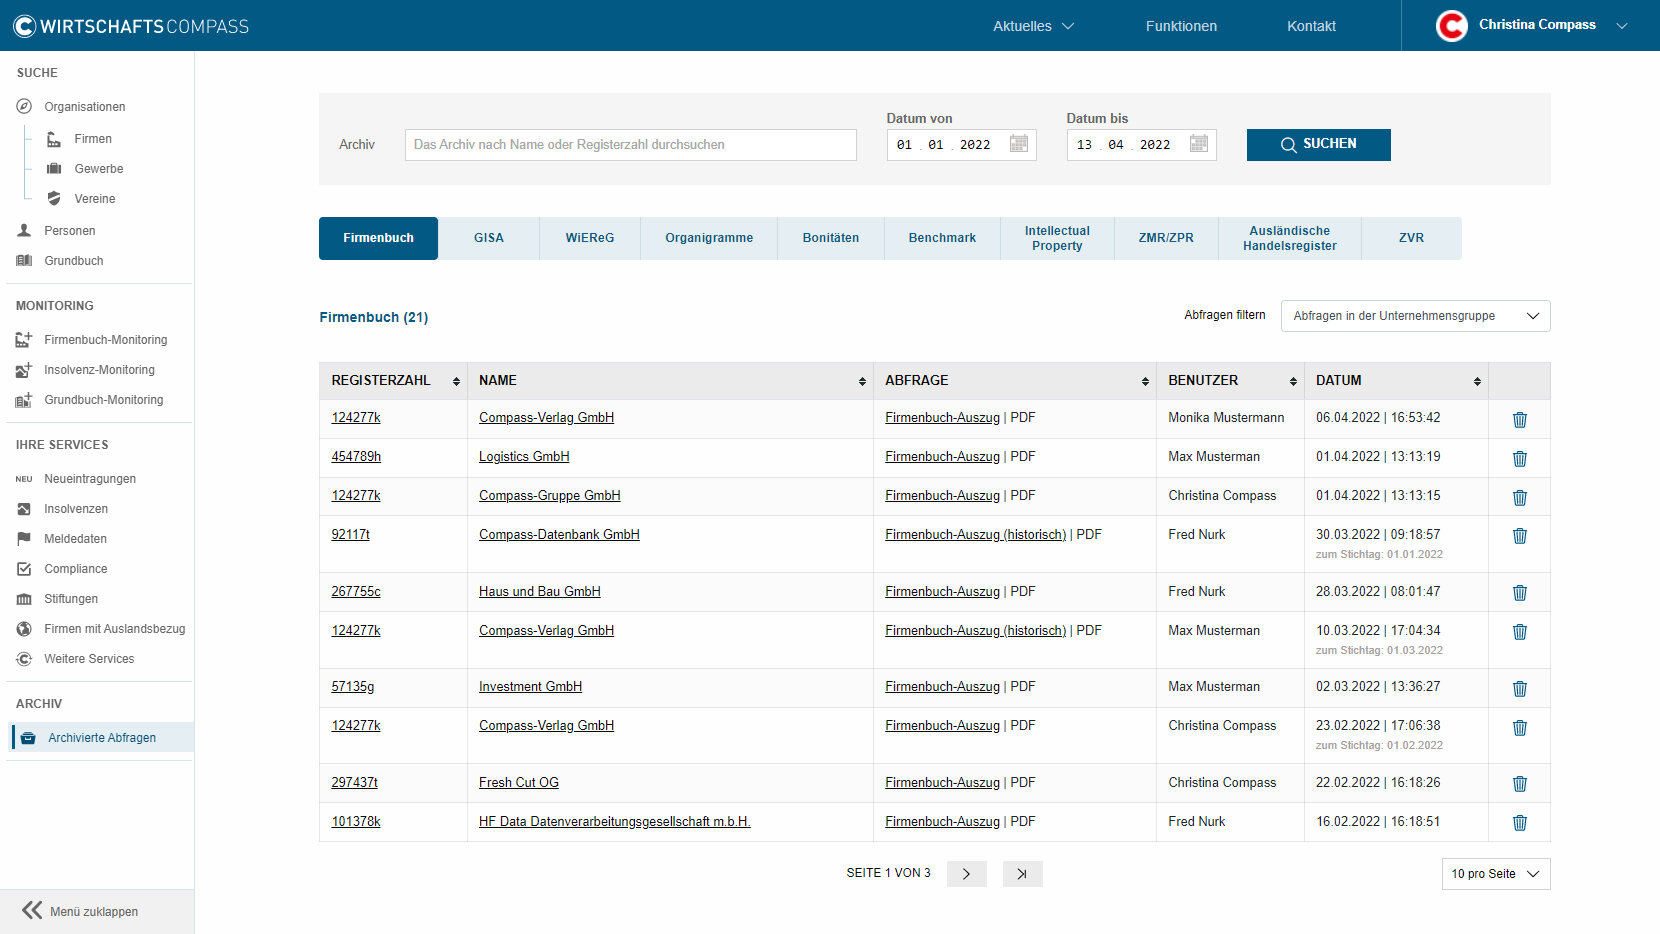This screenshot has height=934, width=1660.
Task: Open Funktionen in top navigation
Action: pyautogui.click(x=1181, y=26)
